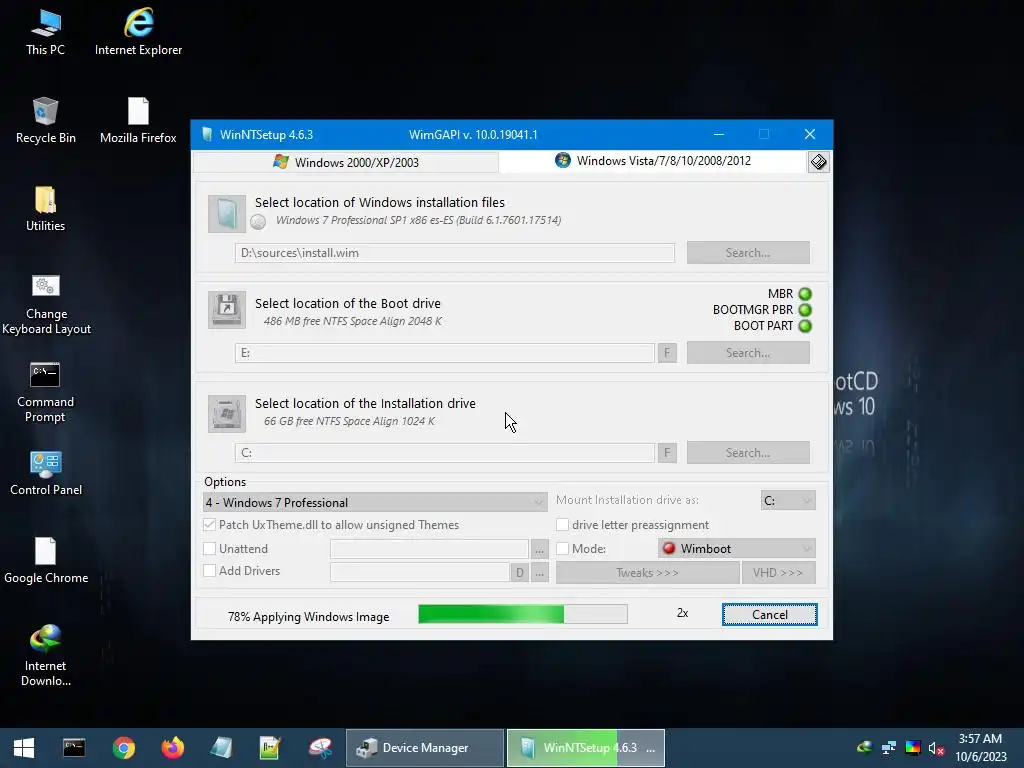Click the BOOTMGR PBR status light

click(x=805, y=310)
